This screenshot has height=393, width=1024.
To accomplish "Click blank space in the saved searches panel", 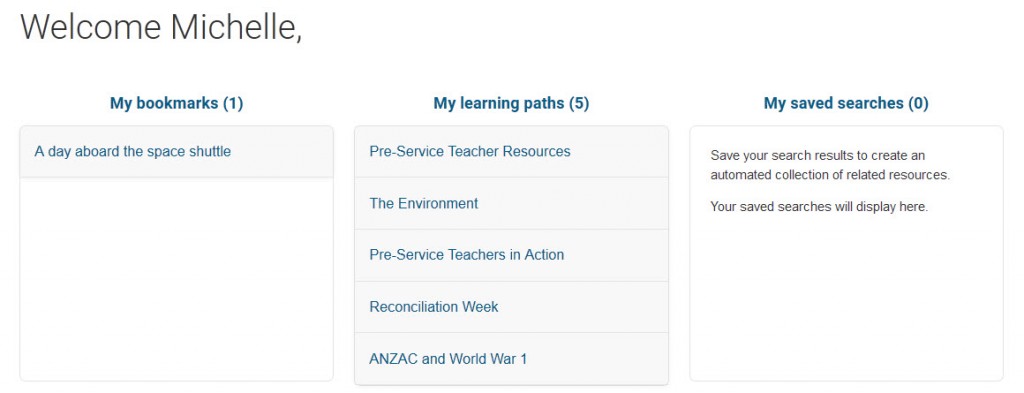I will pyautogui.click(x=846, y=300).
